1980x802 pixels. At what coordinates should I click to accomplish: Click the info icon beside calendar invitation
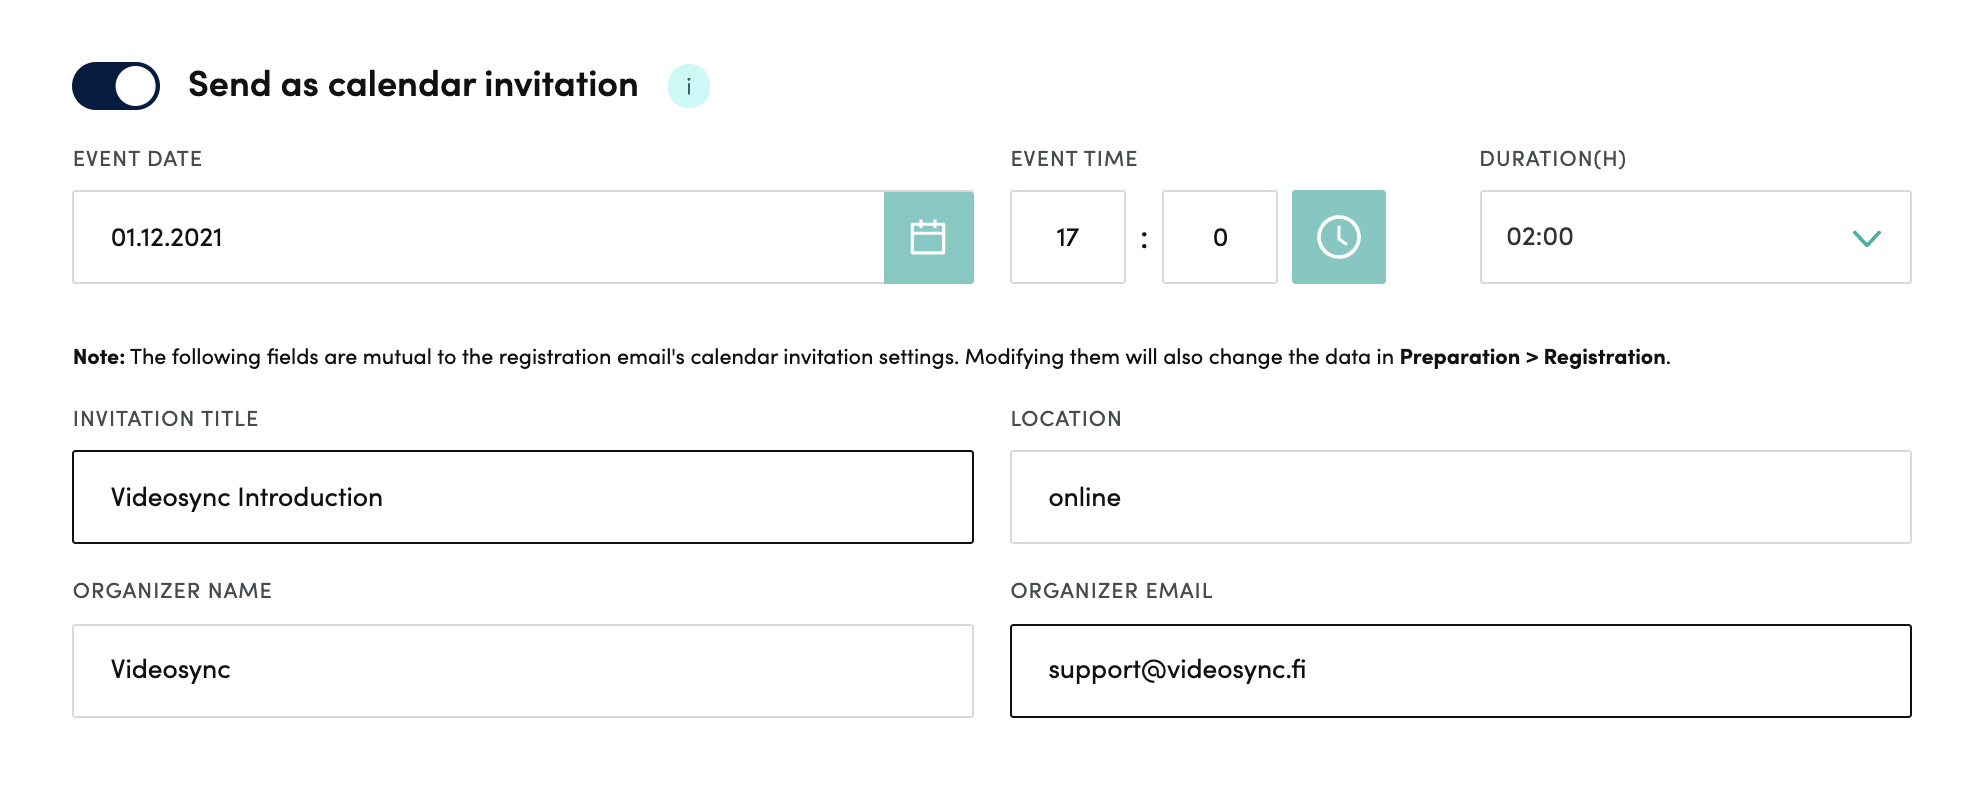pyautogui.click(x=689, y=86)
